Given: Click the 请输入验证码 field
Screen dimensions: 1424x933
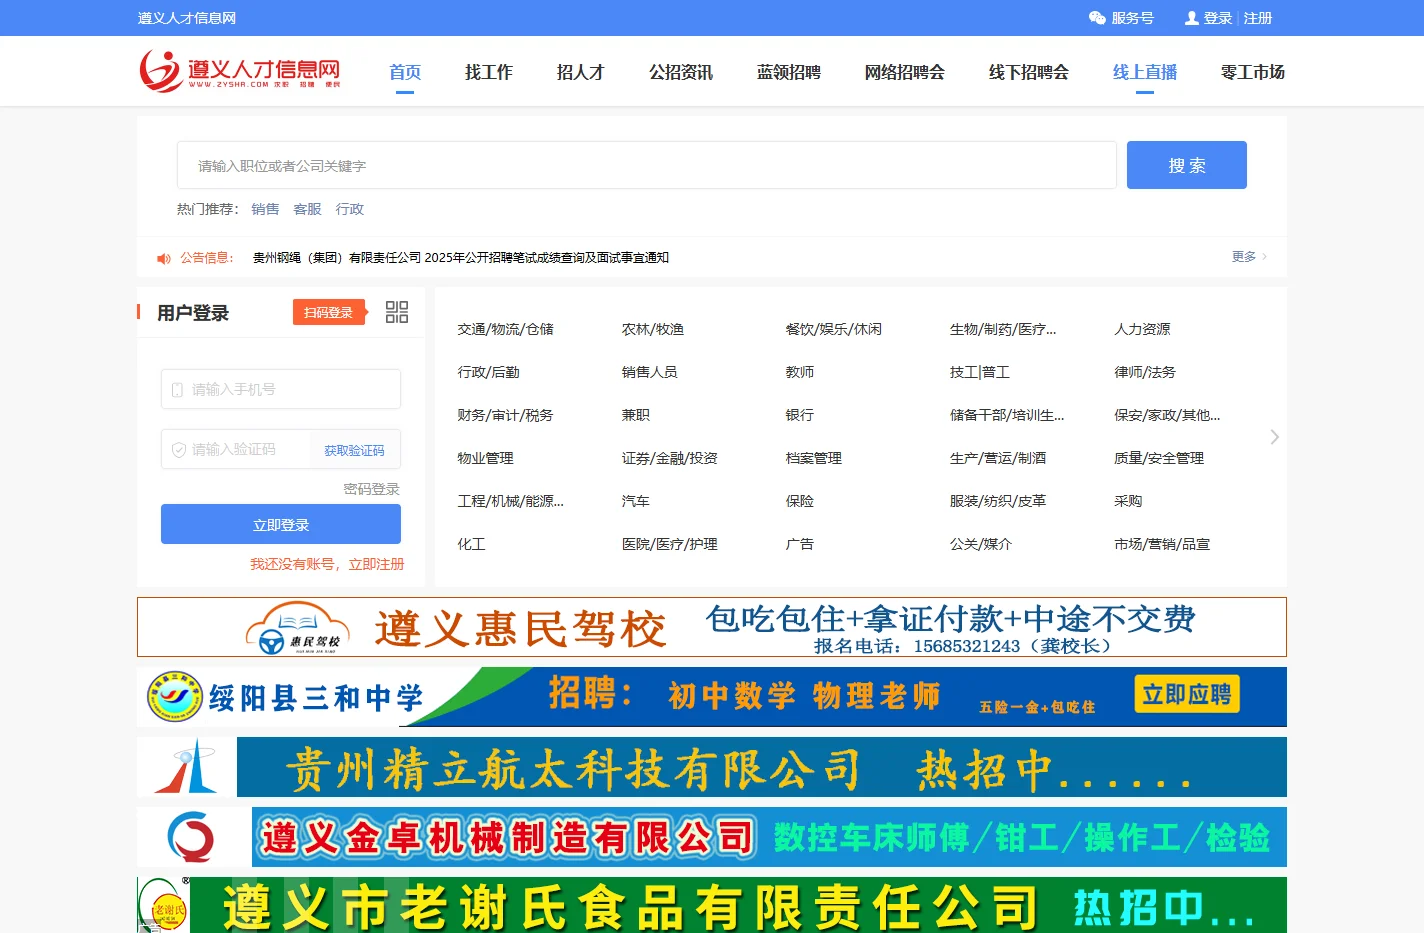Looking at the screenshot, I should point(236,449).
